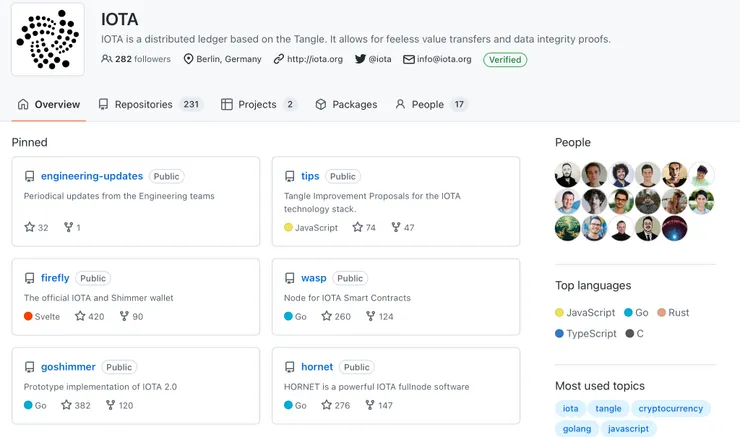Click the first member avatar under People

pyautogui.click(x=568, y=174)
